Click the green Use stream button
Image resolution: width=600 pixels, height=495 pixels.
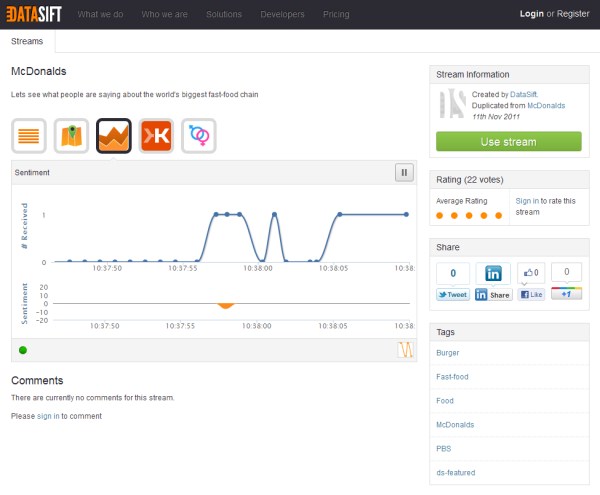click(509, 142)
